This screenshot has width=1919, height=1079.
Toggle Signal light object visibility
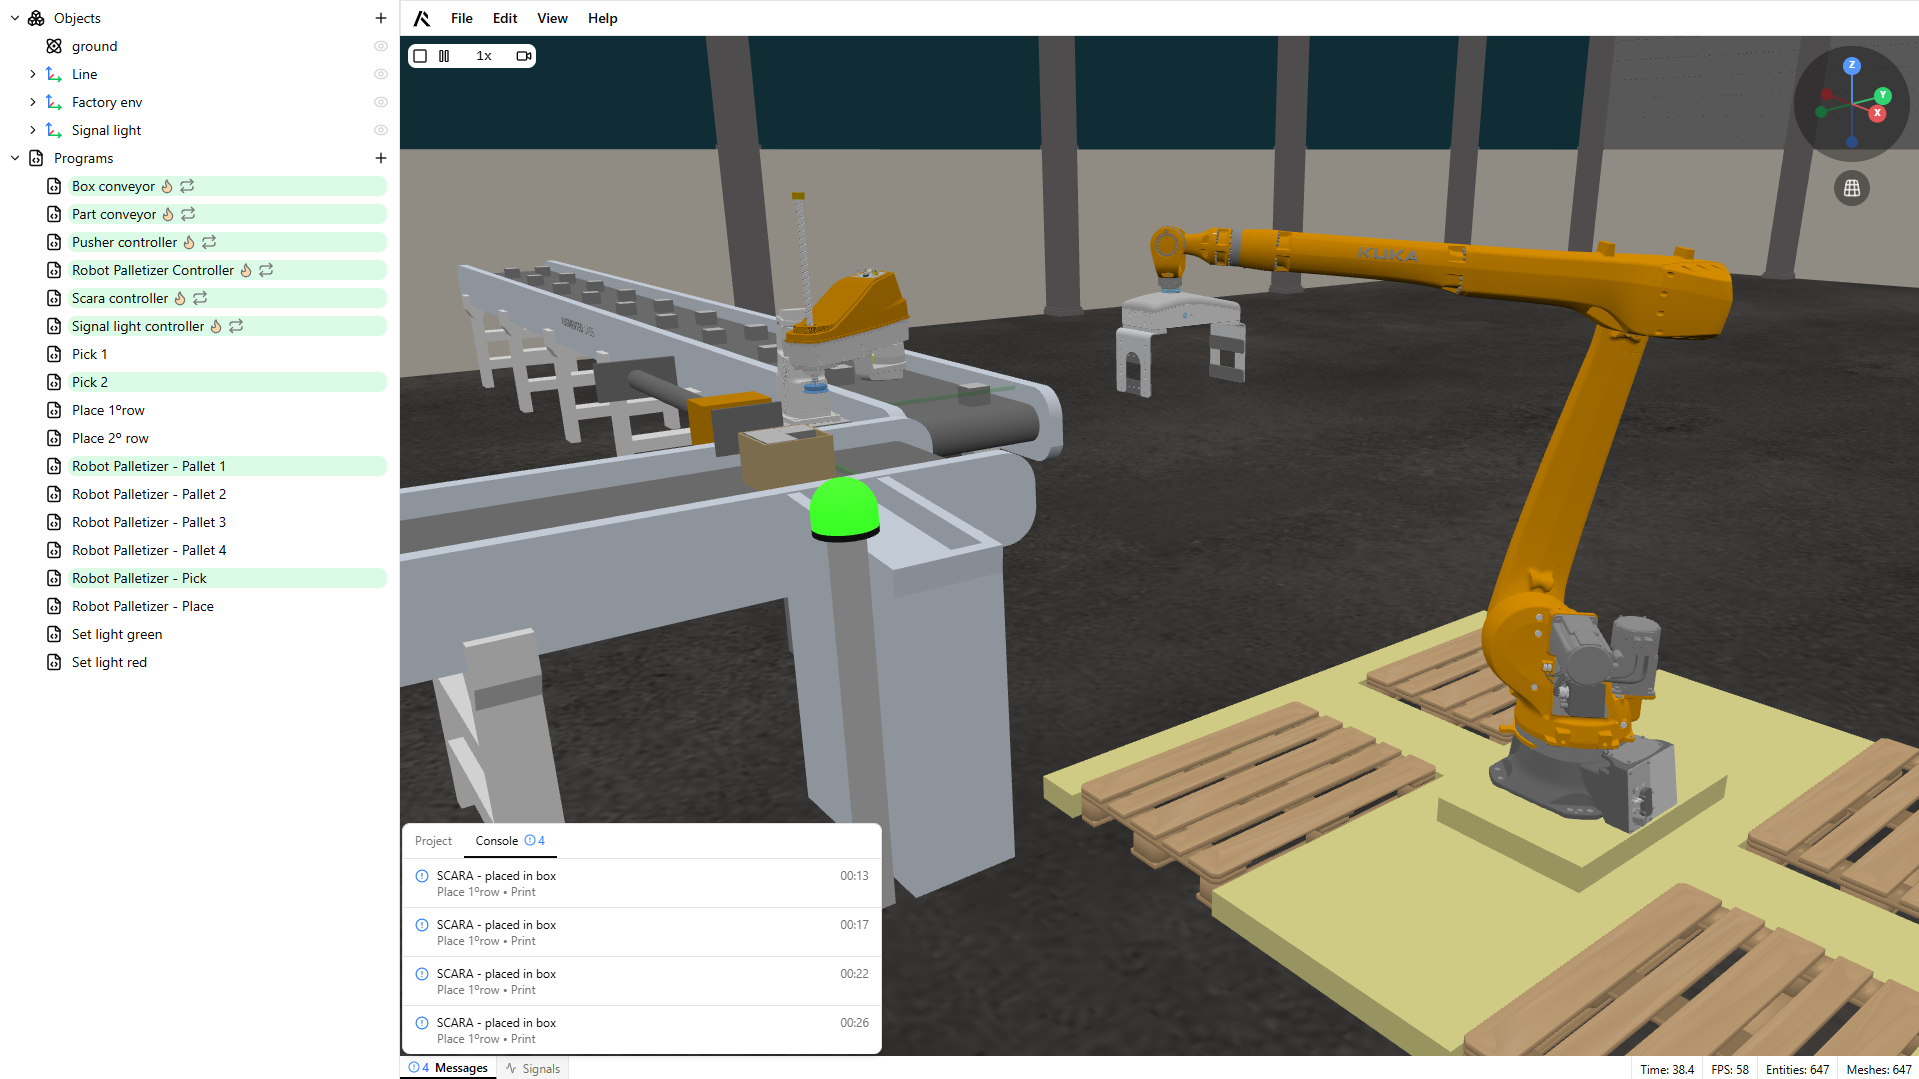click(x=380, y=130)
